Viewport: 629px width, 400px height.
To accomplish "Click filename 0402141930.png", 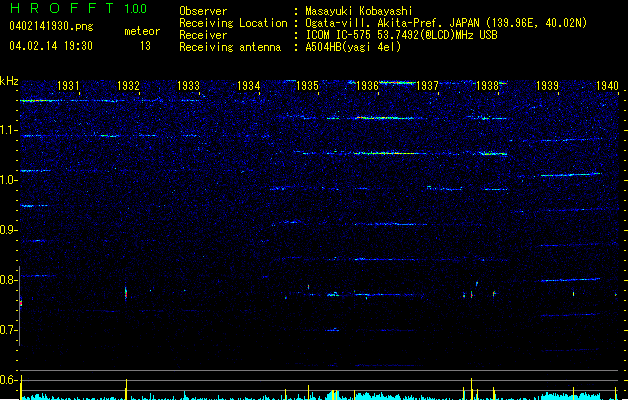I will coord(51,26).
